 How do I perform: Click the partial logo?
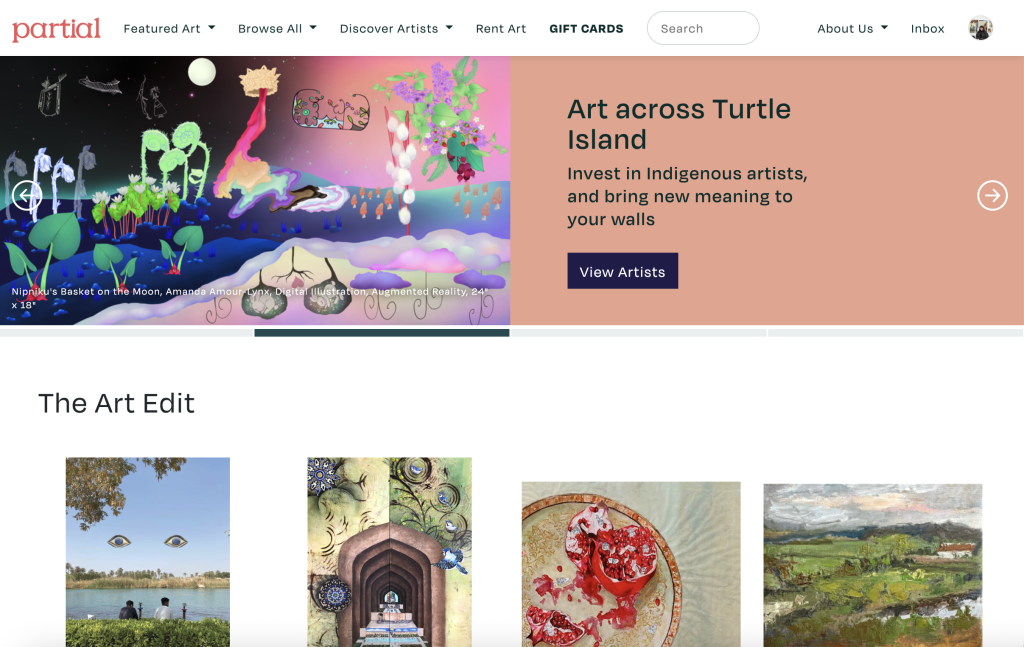[x=56, y=29]
